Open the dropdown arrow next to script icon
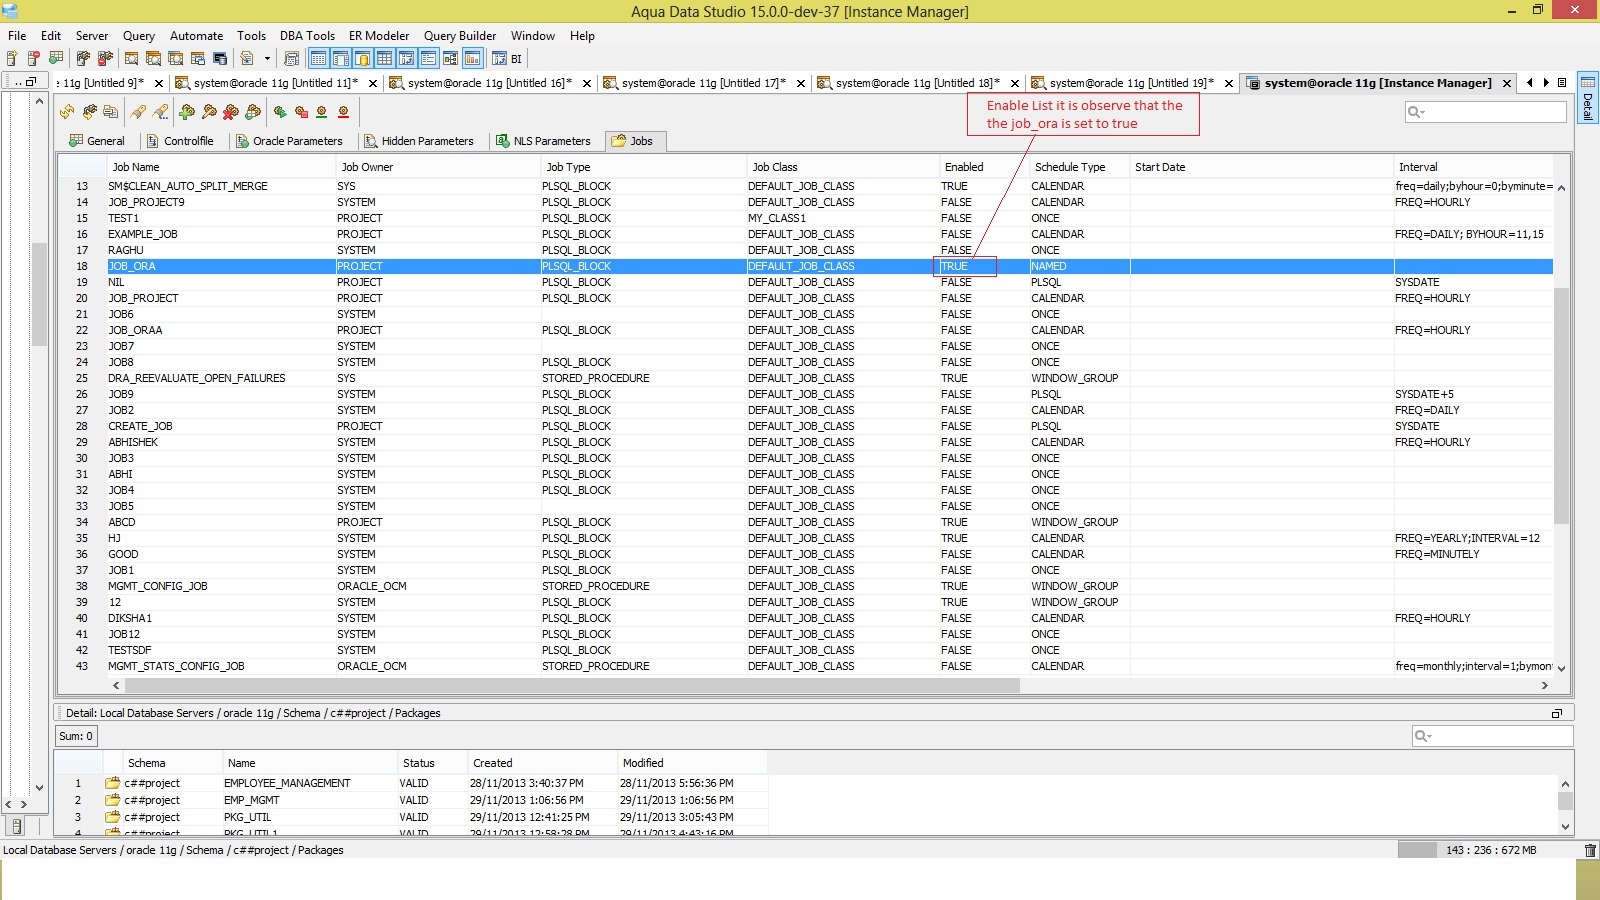1600x900 pixels. [x=267, y=59]
